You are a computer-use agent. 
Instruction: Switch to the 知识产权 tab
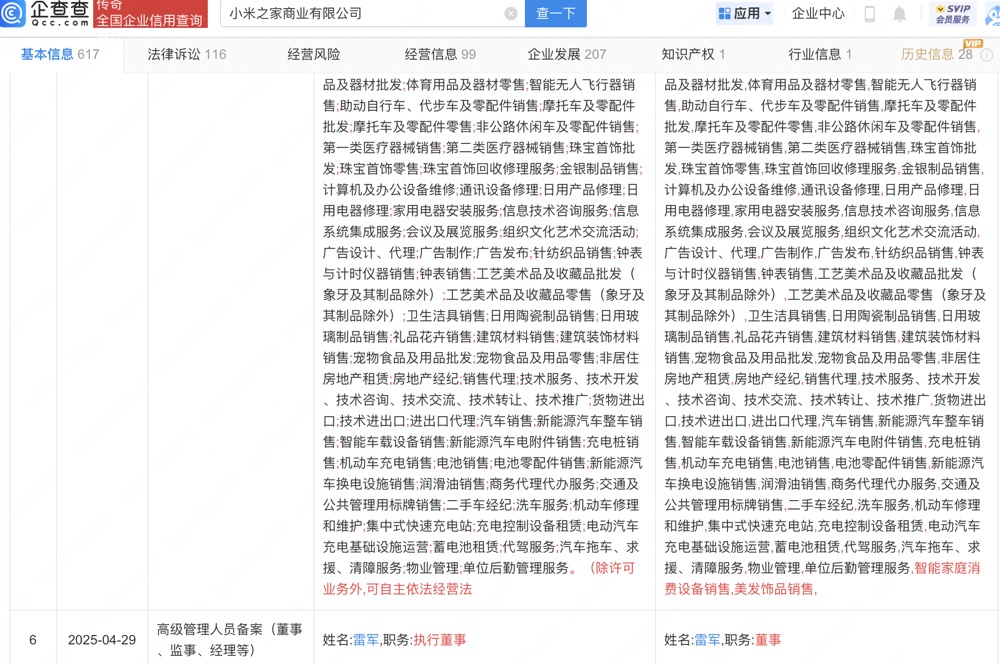693,54
